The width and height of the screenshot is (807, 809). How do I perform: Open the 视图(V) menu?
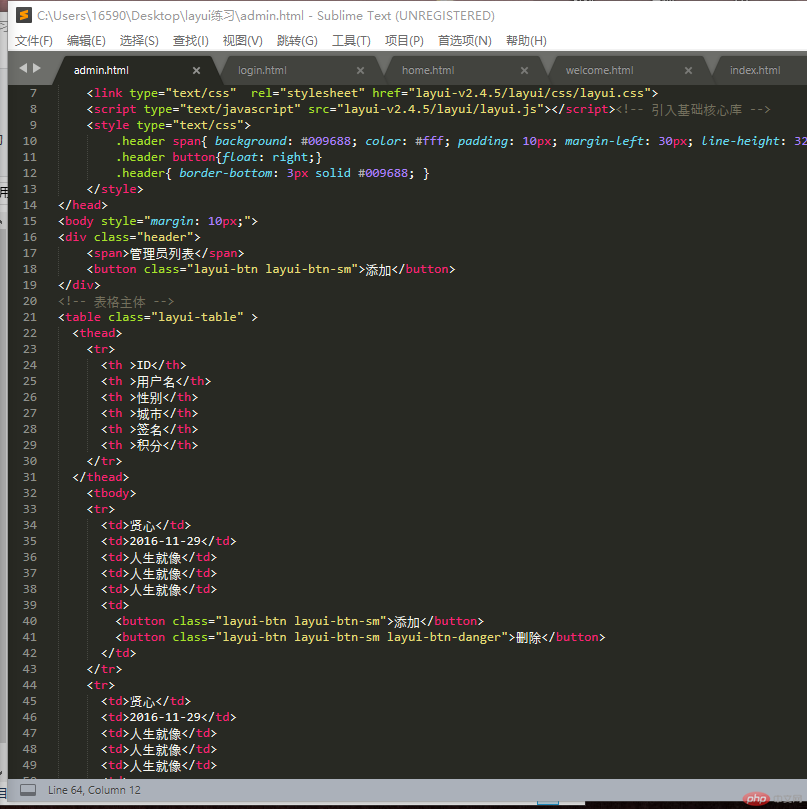pos(243,41)
